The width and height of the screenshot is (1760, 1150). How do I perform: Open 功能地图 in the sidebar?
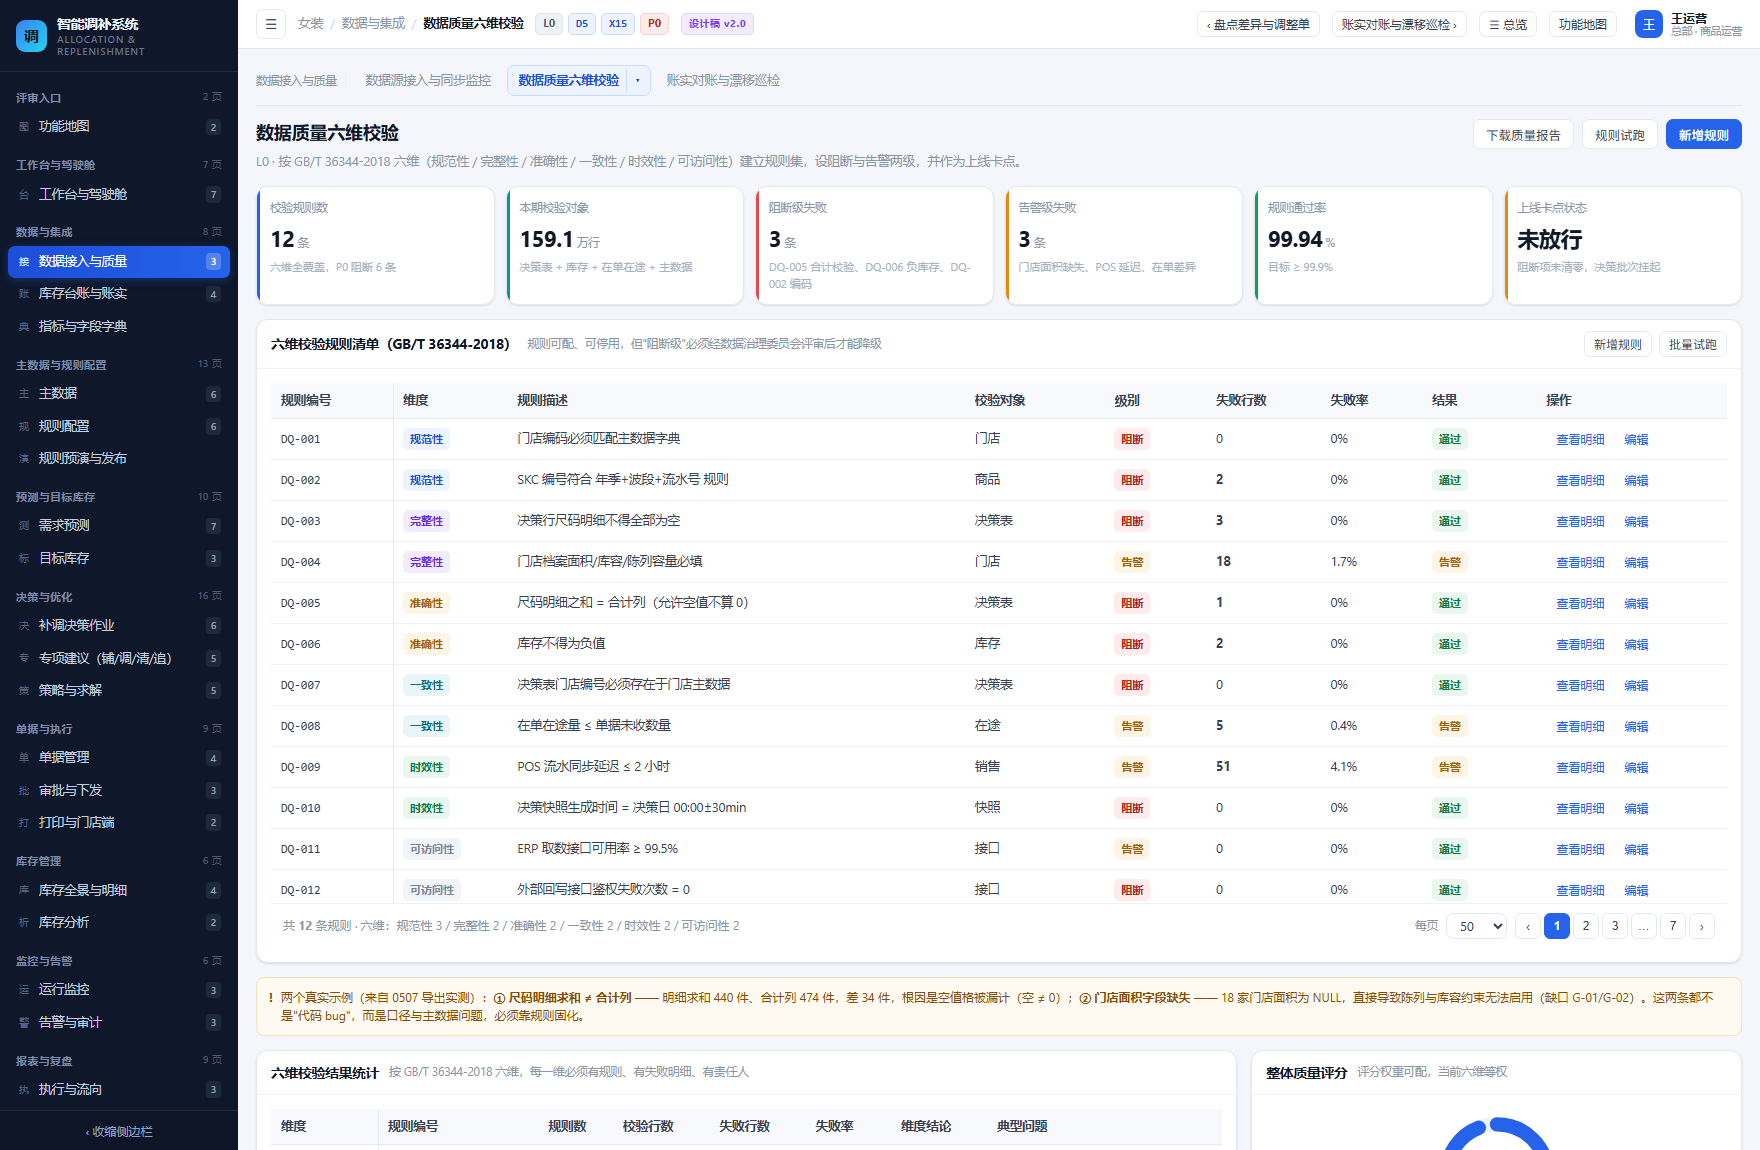point(119,127)
